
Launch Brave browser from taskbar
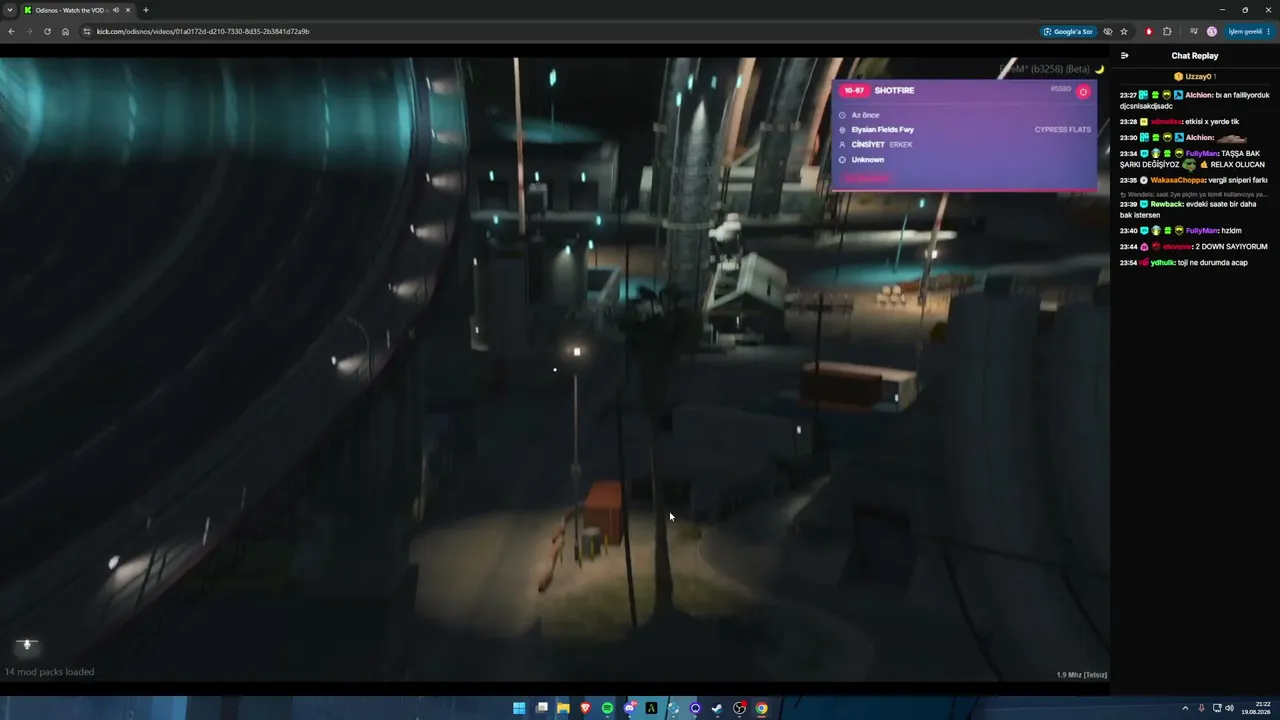click(585, 709)
